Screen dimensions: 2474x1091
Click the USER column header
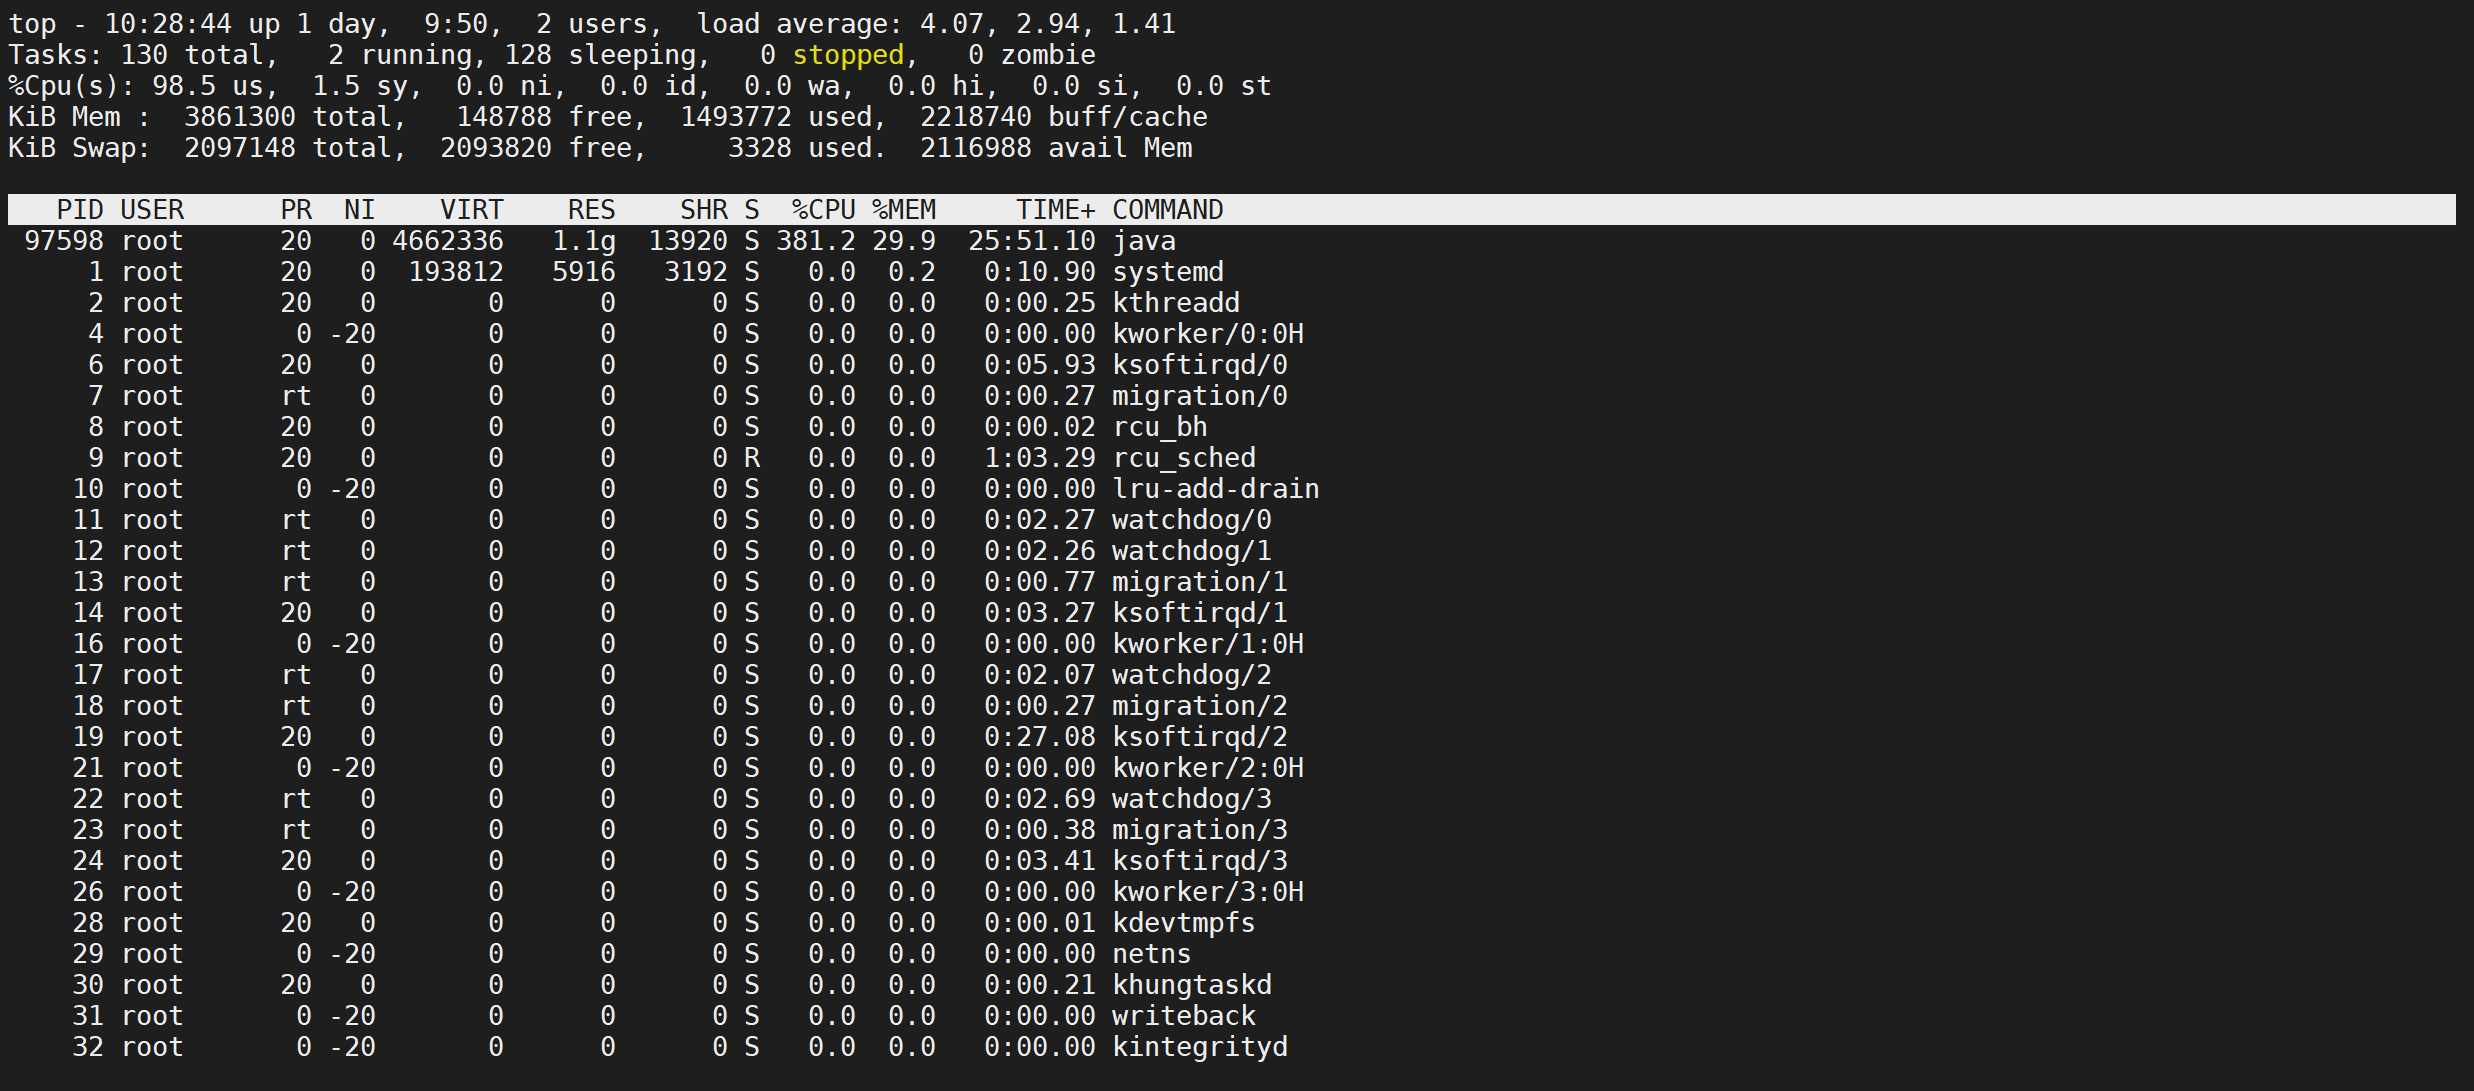point(152,210)
